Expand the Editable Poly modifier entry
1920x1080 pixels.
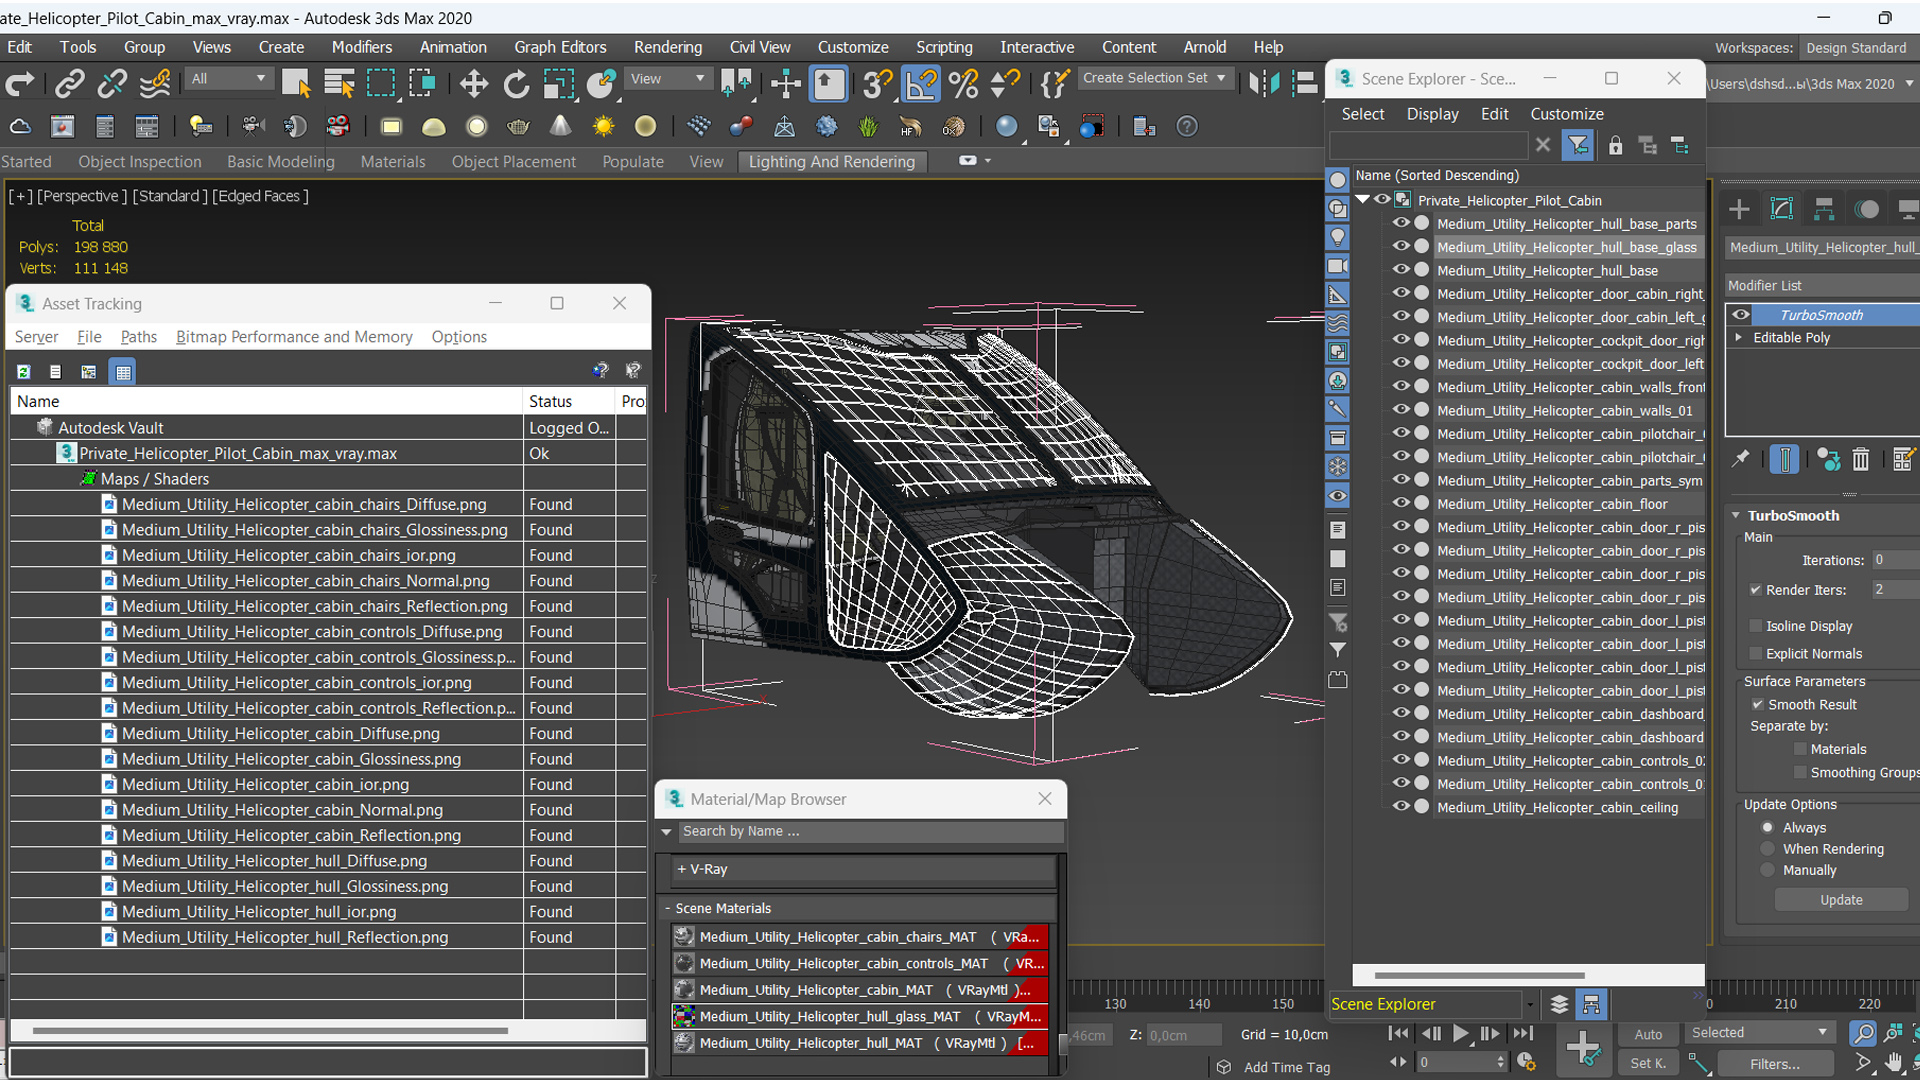(1738, 337)
